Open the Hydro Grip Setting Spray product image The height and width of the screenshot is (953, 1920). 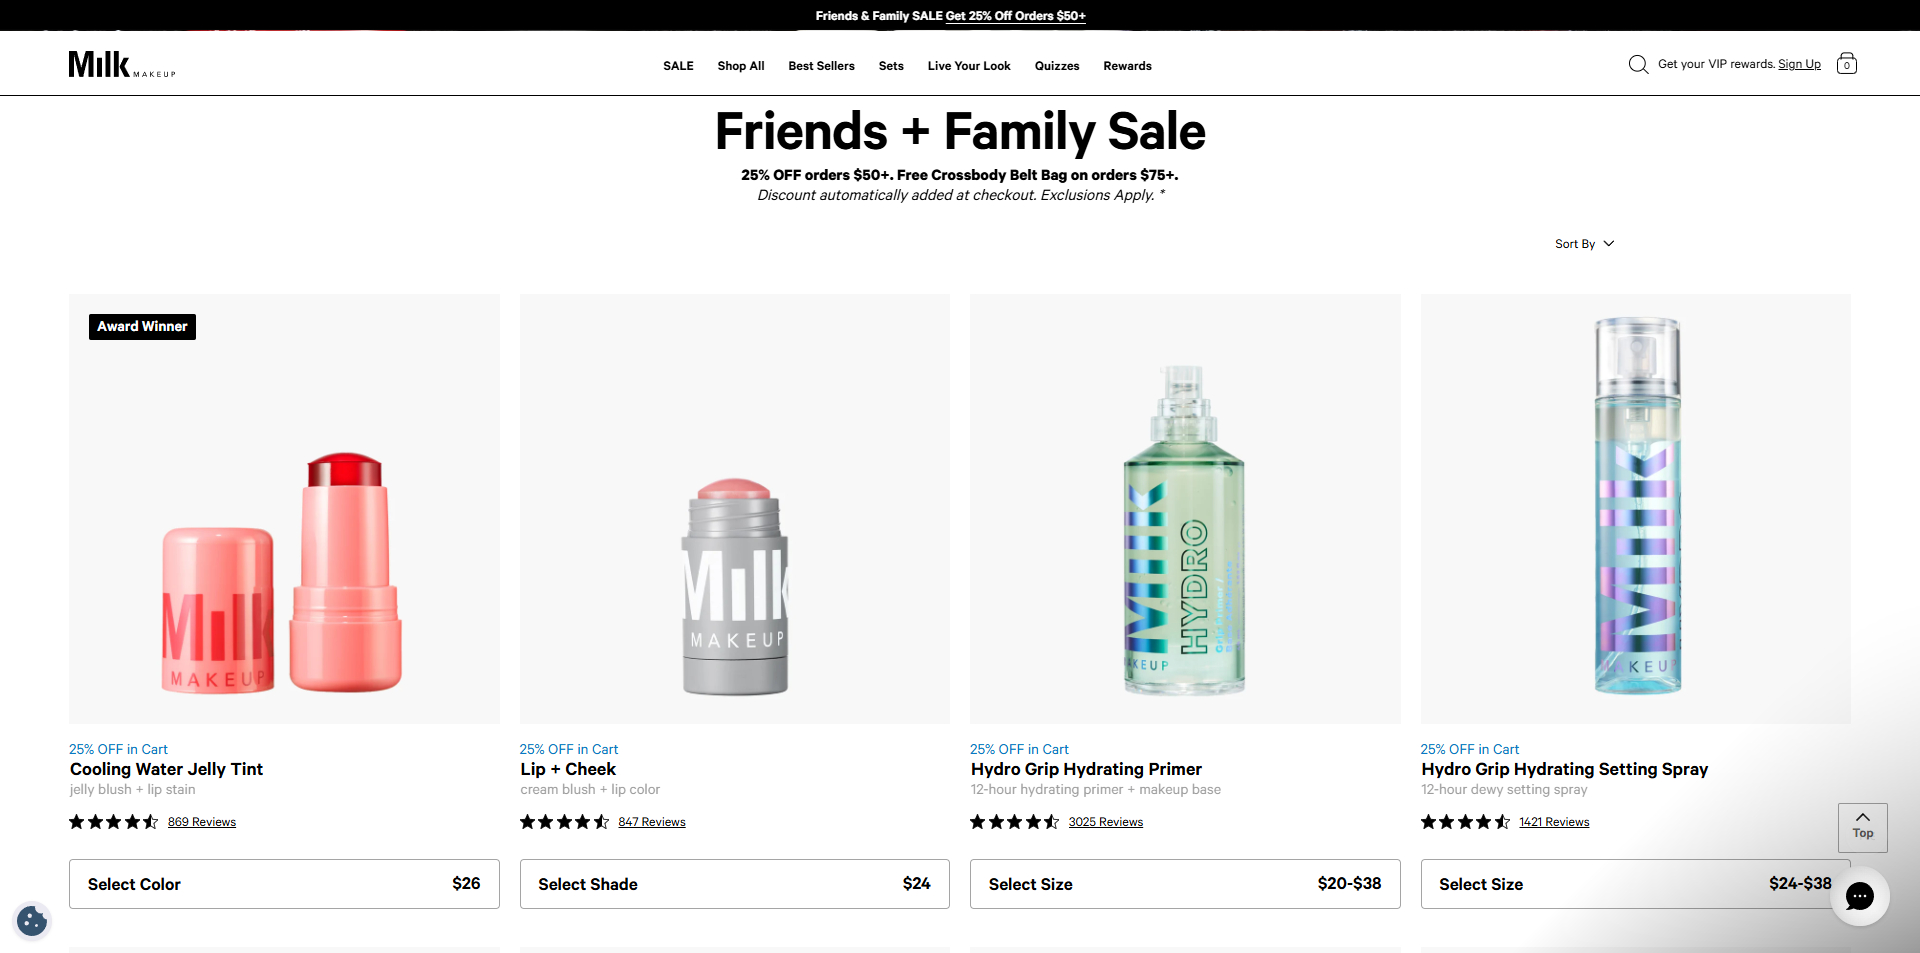(1635, 508)
